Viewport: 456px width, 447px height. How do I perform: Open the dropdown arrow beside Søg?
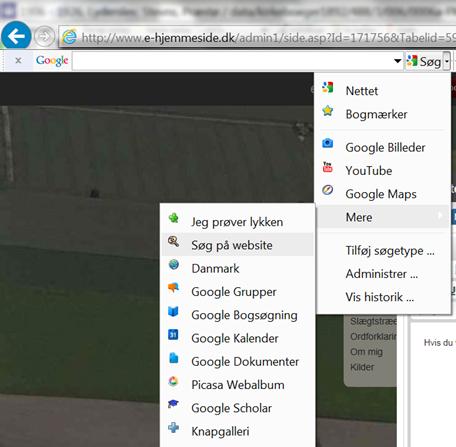click(x=447, y=61)
